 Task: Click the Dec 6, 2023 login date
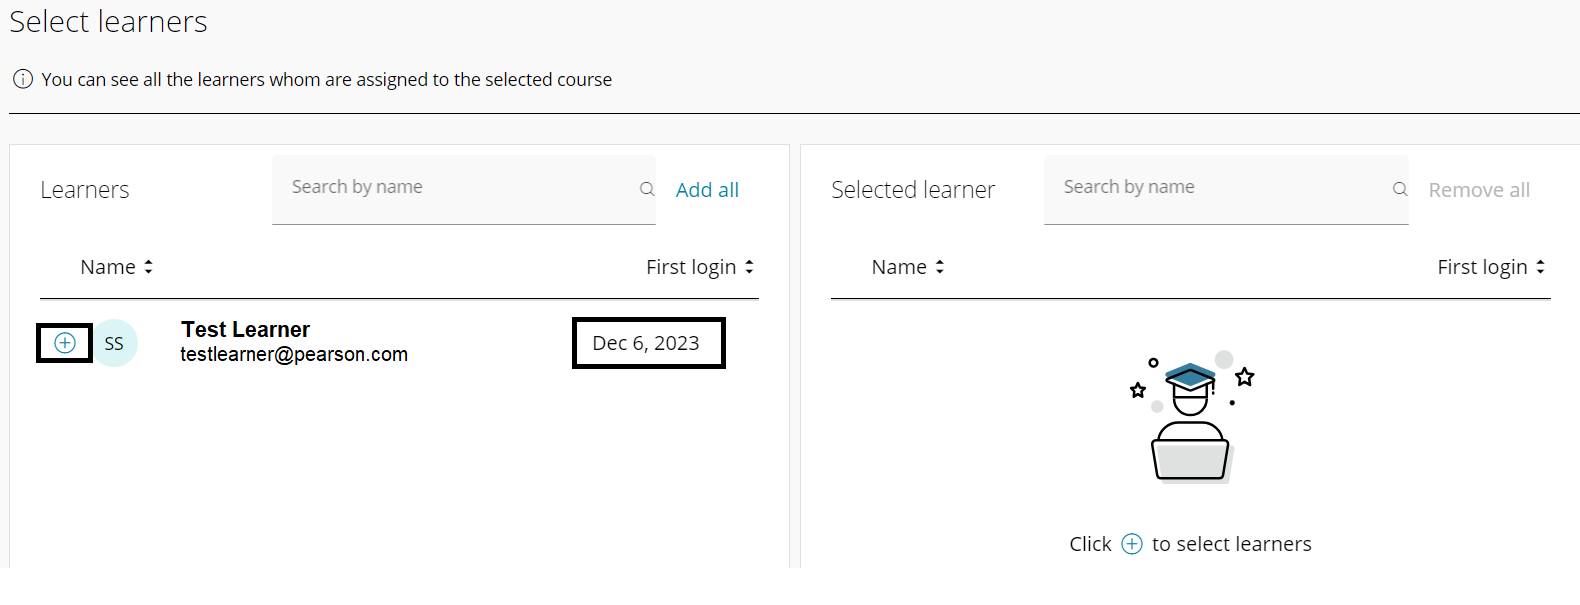[x=646, y=343]
